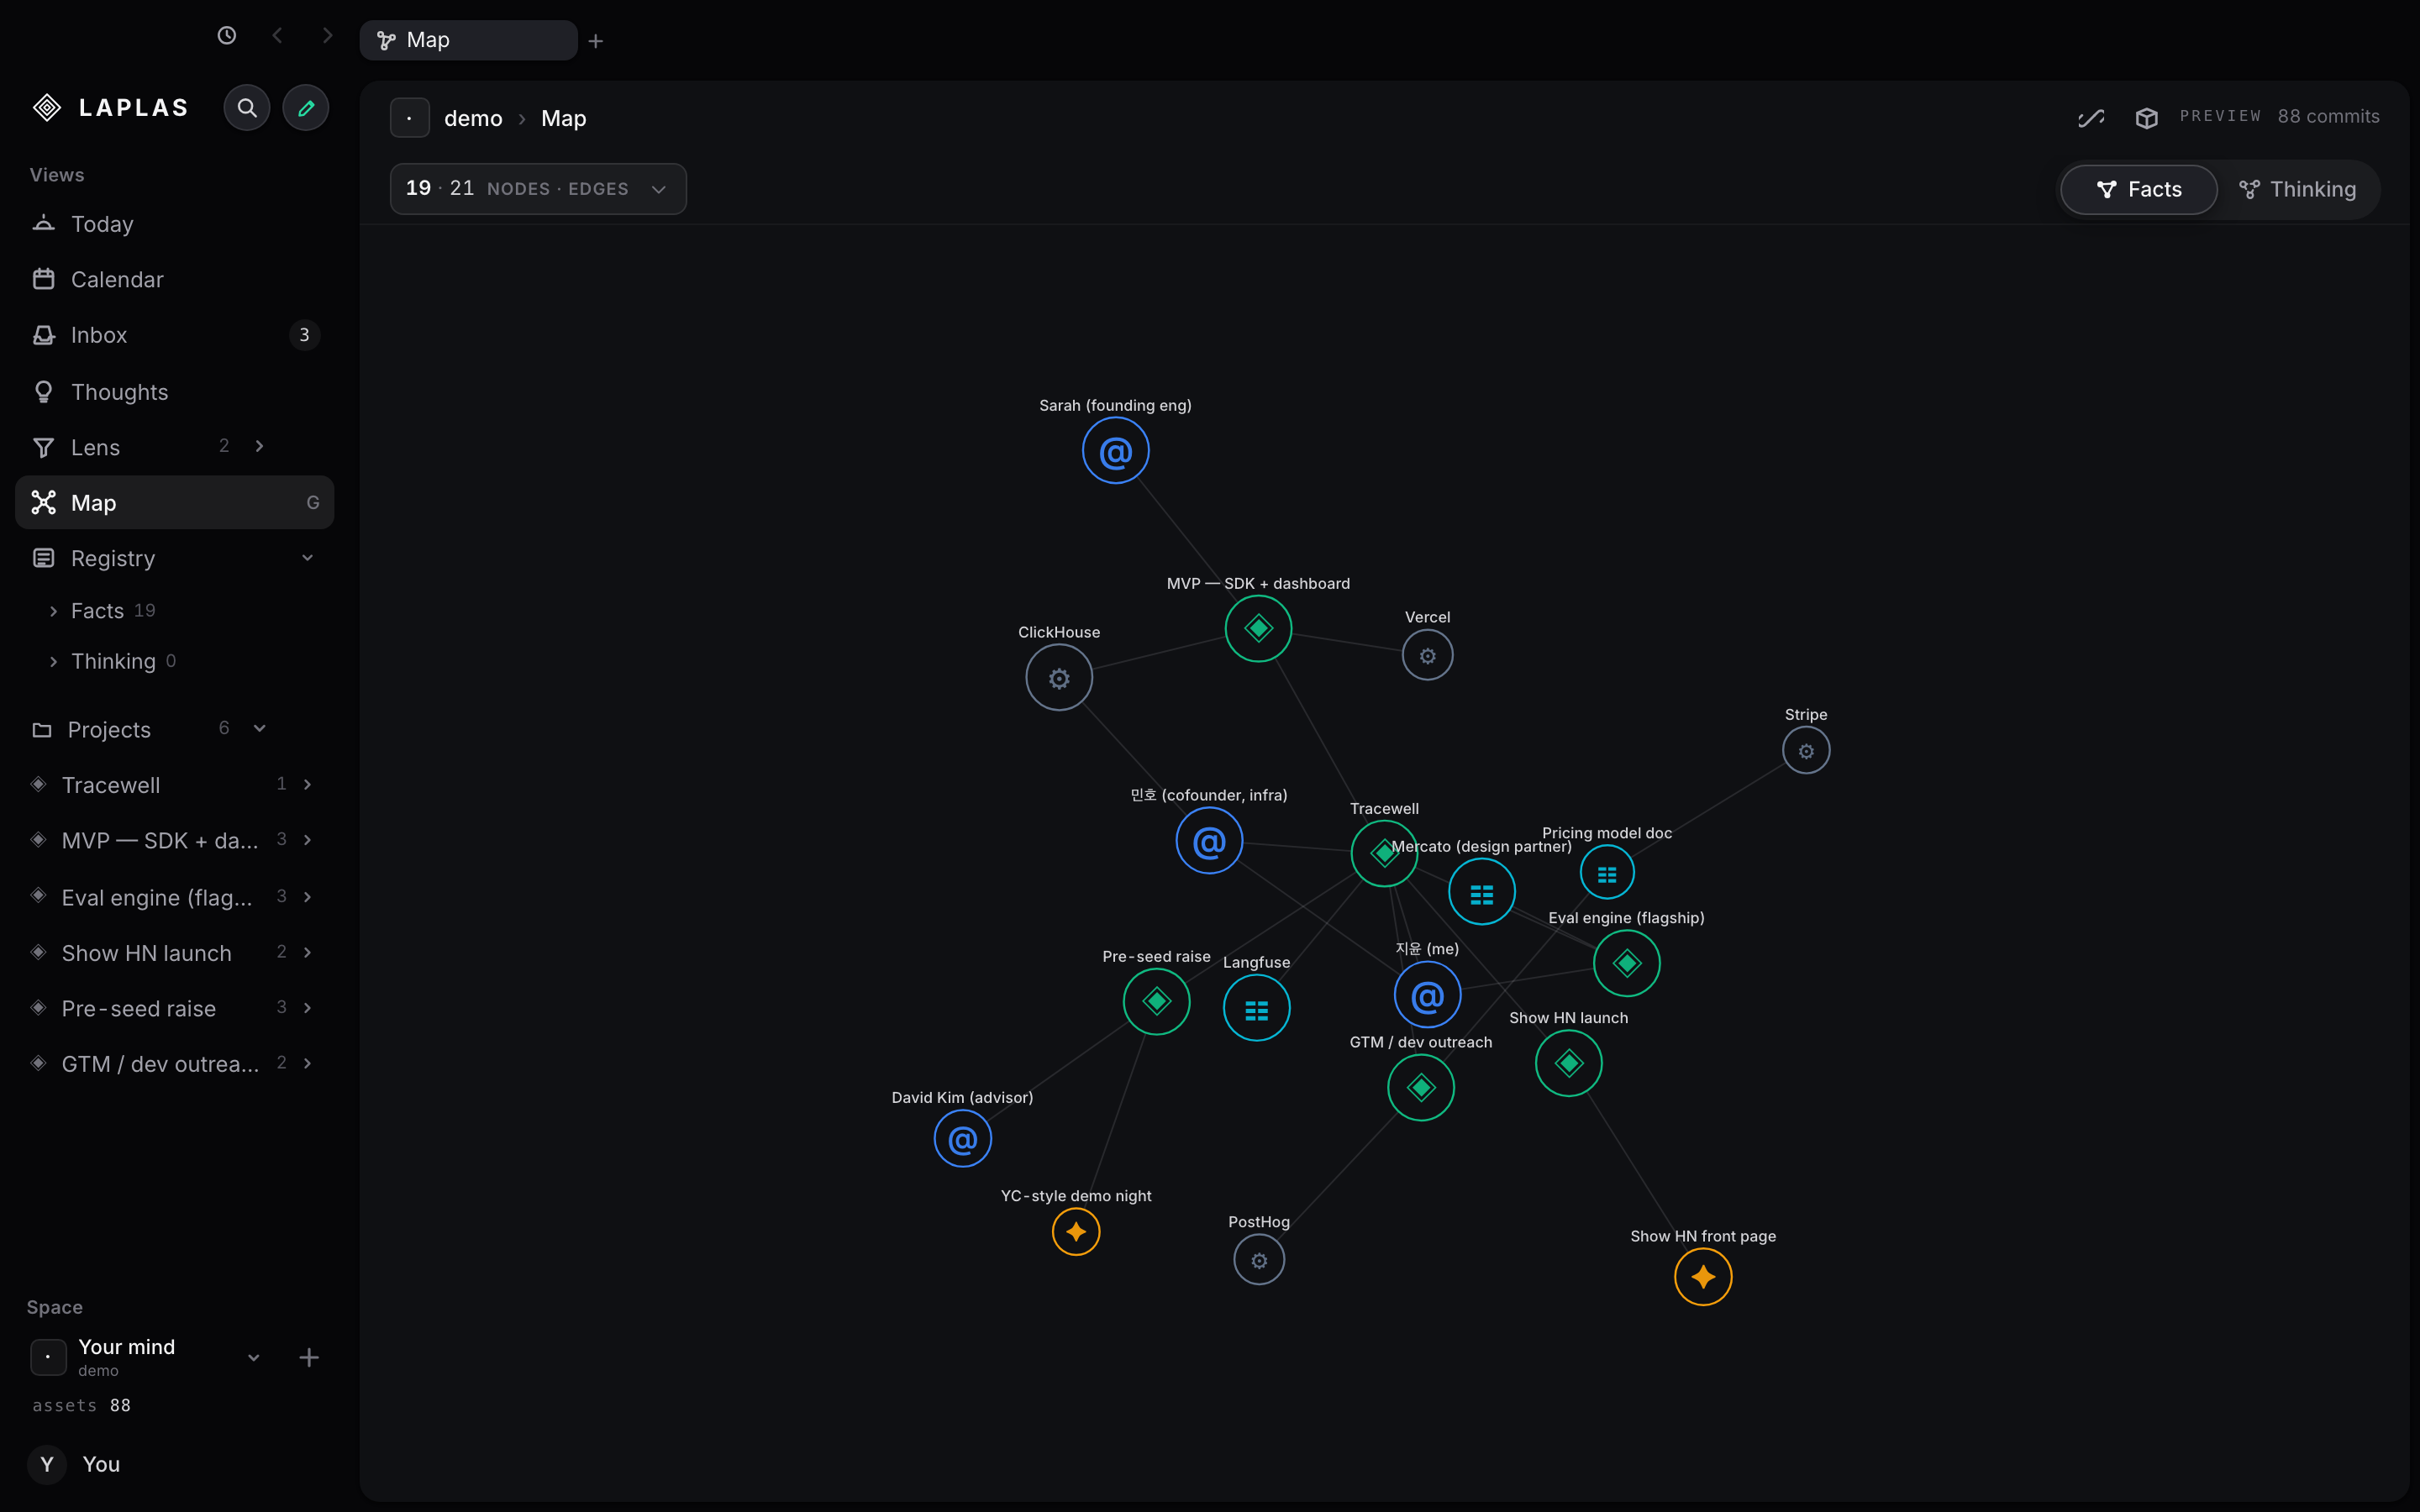Select the Eval engine (flagship) node
This screenshot has height=1512, width=2420.
[x=1626, y=963]
